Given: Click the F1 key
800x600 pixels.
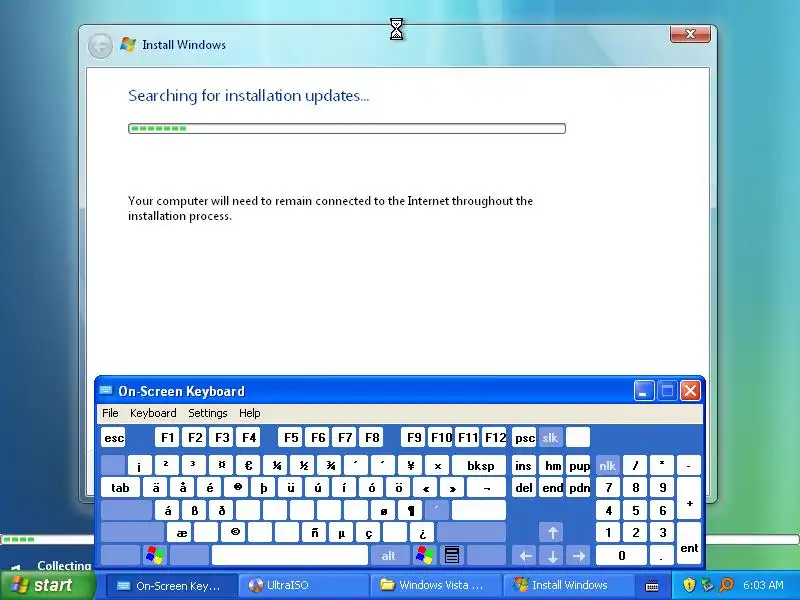Looking at the screenshot, I should [x=167, y=437].
